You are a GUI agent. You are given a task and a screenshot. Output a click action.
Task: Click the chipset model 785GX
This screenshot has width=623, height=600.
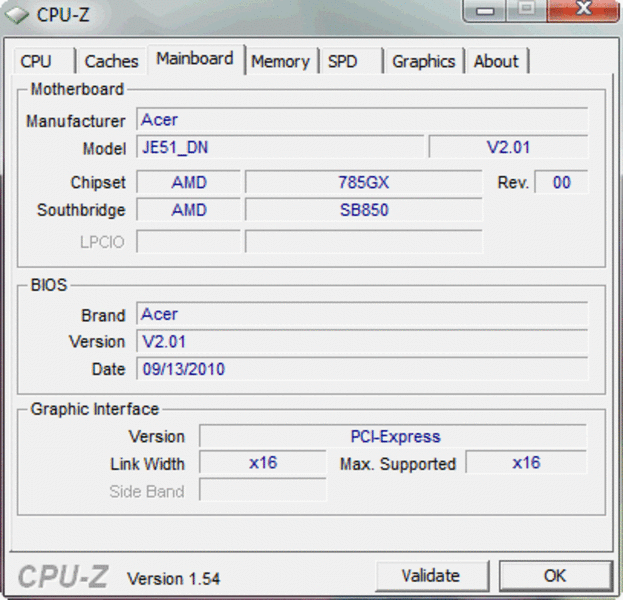tap(364, 182)
